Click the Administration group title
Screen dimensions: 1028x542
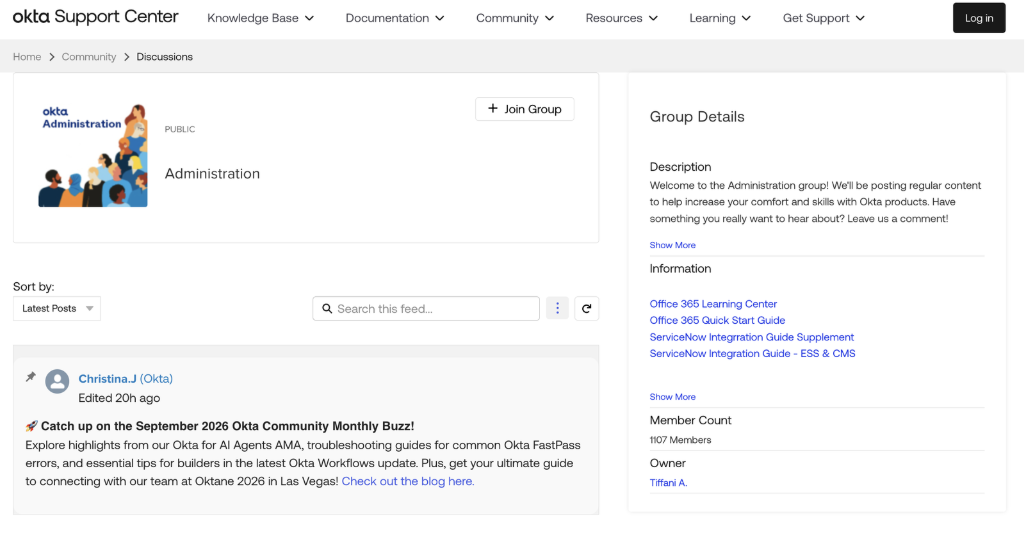click(x=212, y=174)
